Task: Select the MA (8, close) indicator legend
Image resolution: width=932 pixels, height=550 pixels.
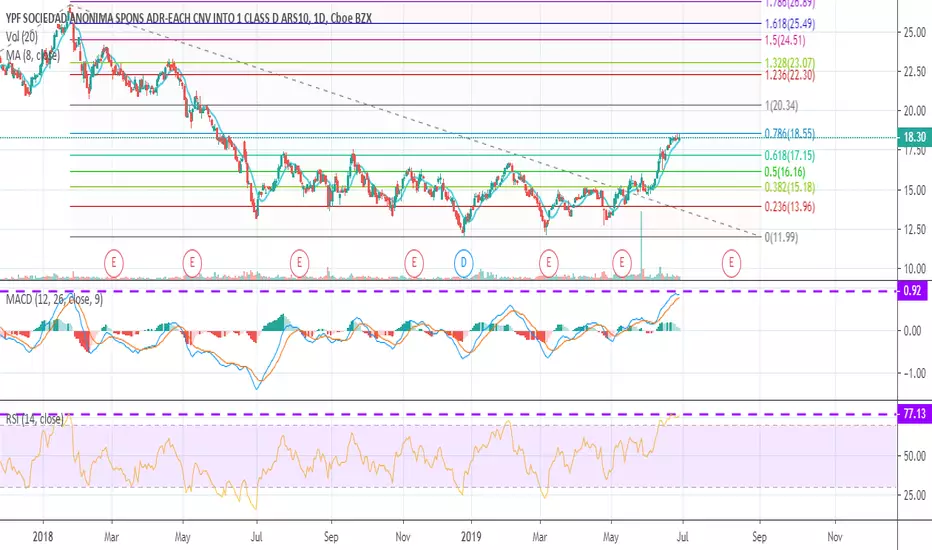Action: [33, 55]
